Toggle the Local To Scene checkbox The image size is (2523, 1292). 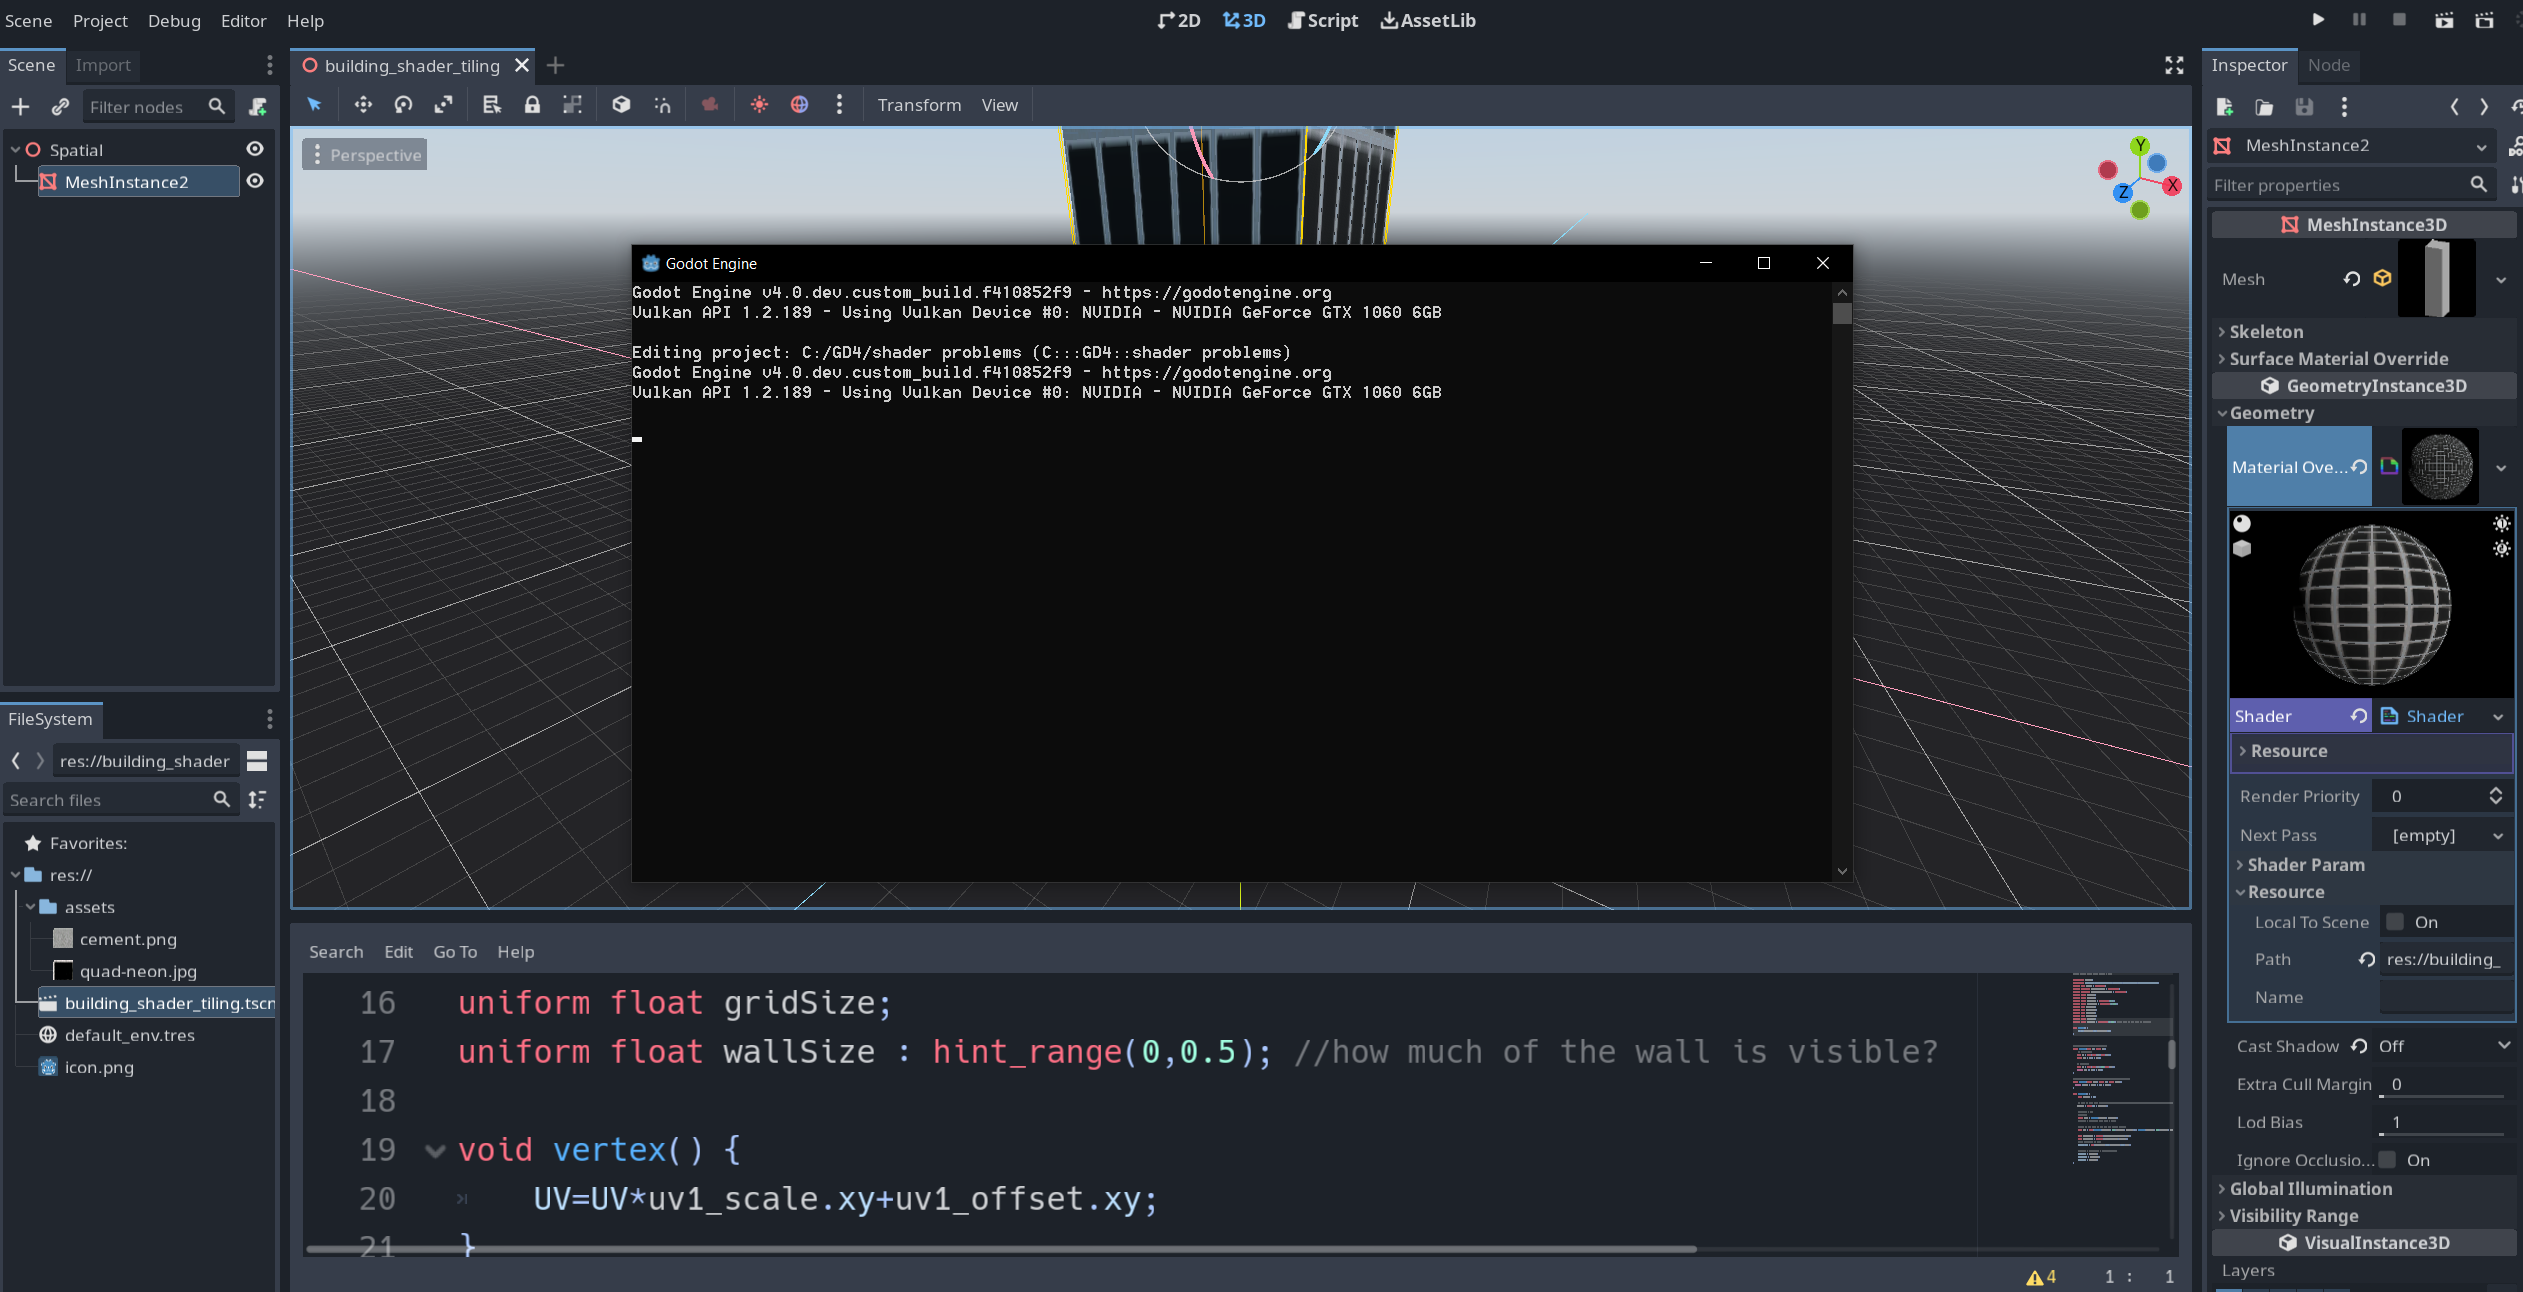(2395, 922)
